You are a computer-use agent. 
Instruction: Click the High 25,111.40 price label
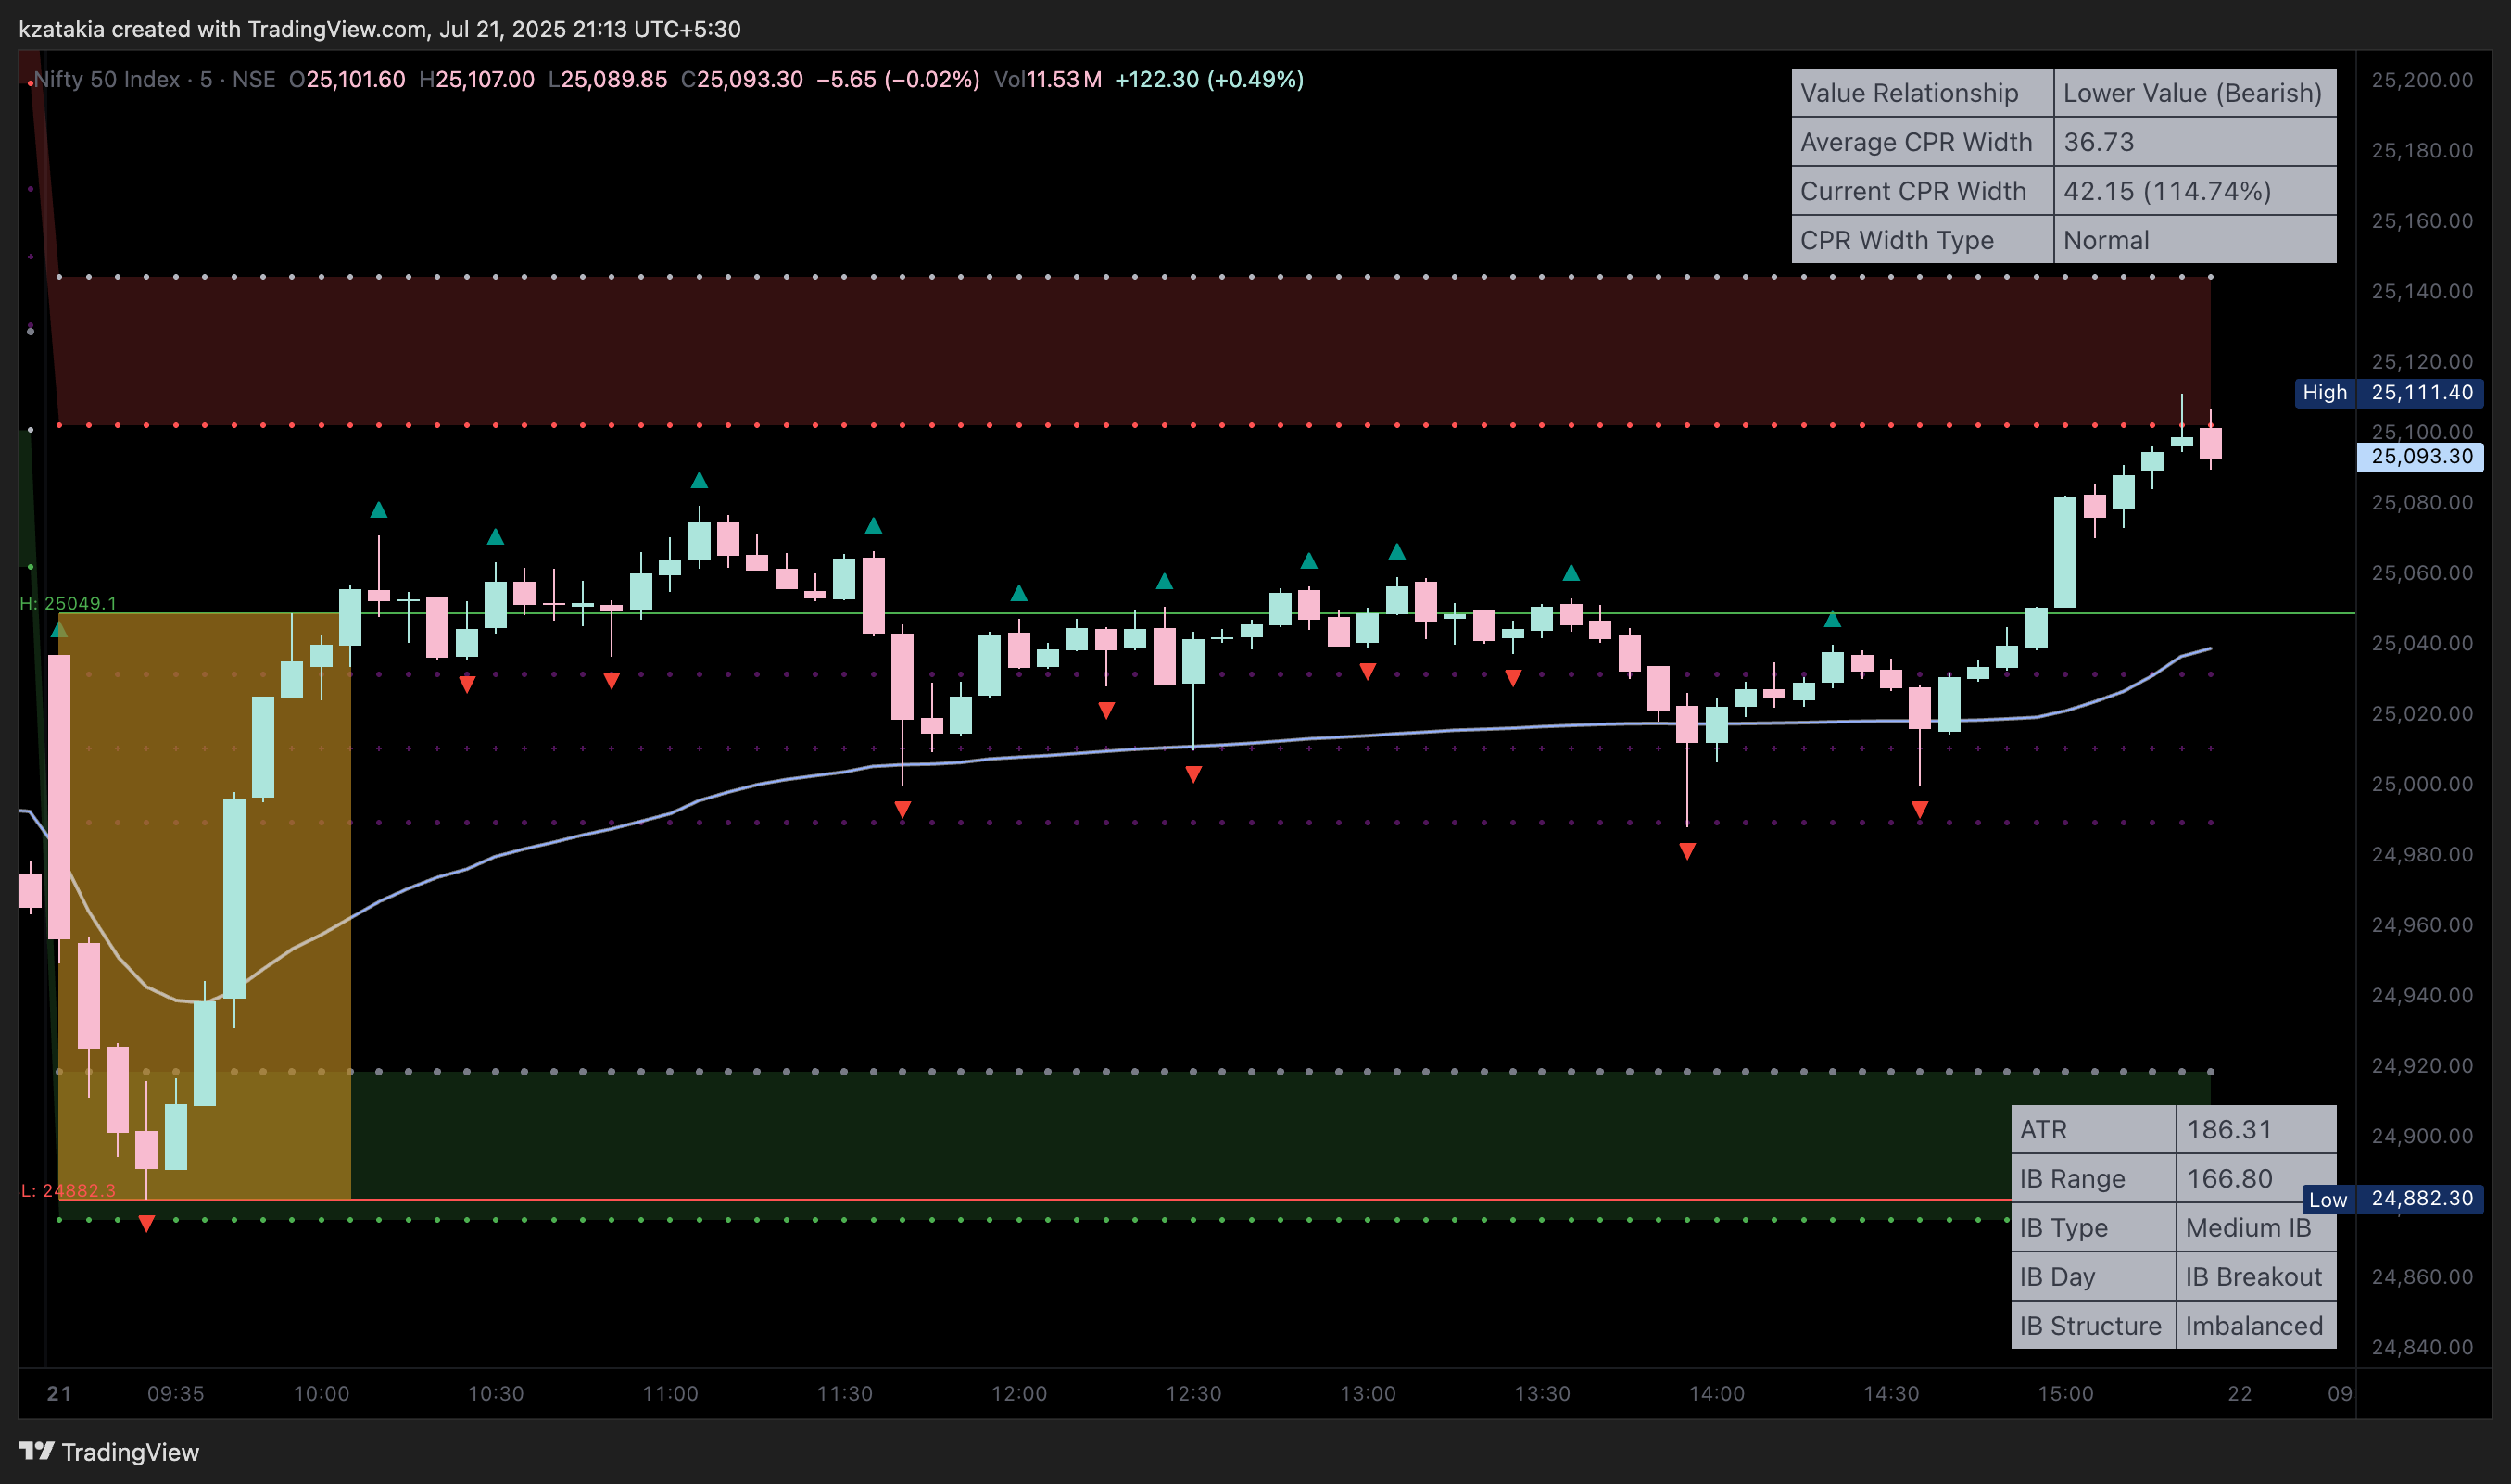(x=2388, y=393)
